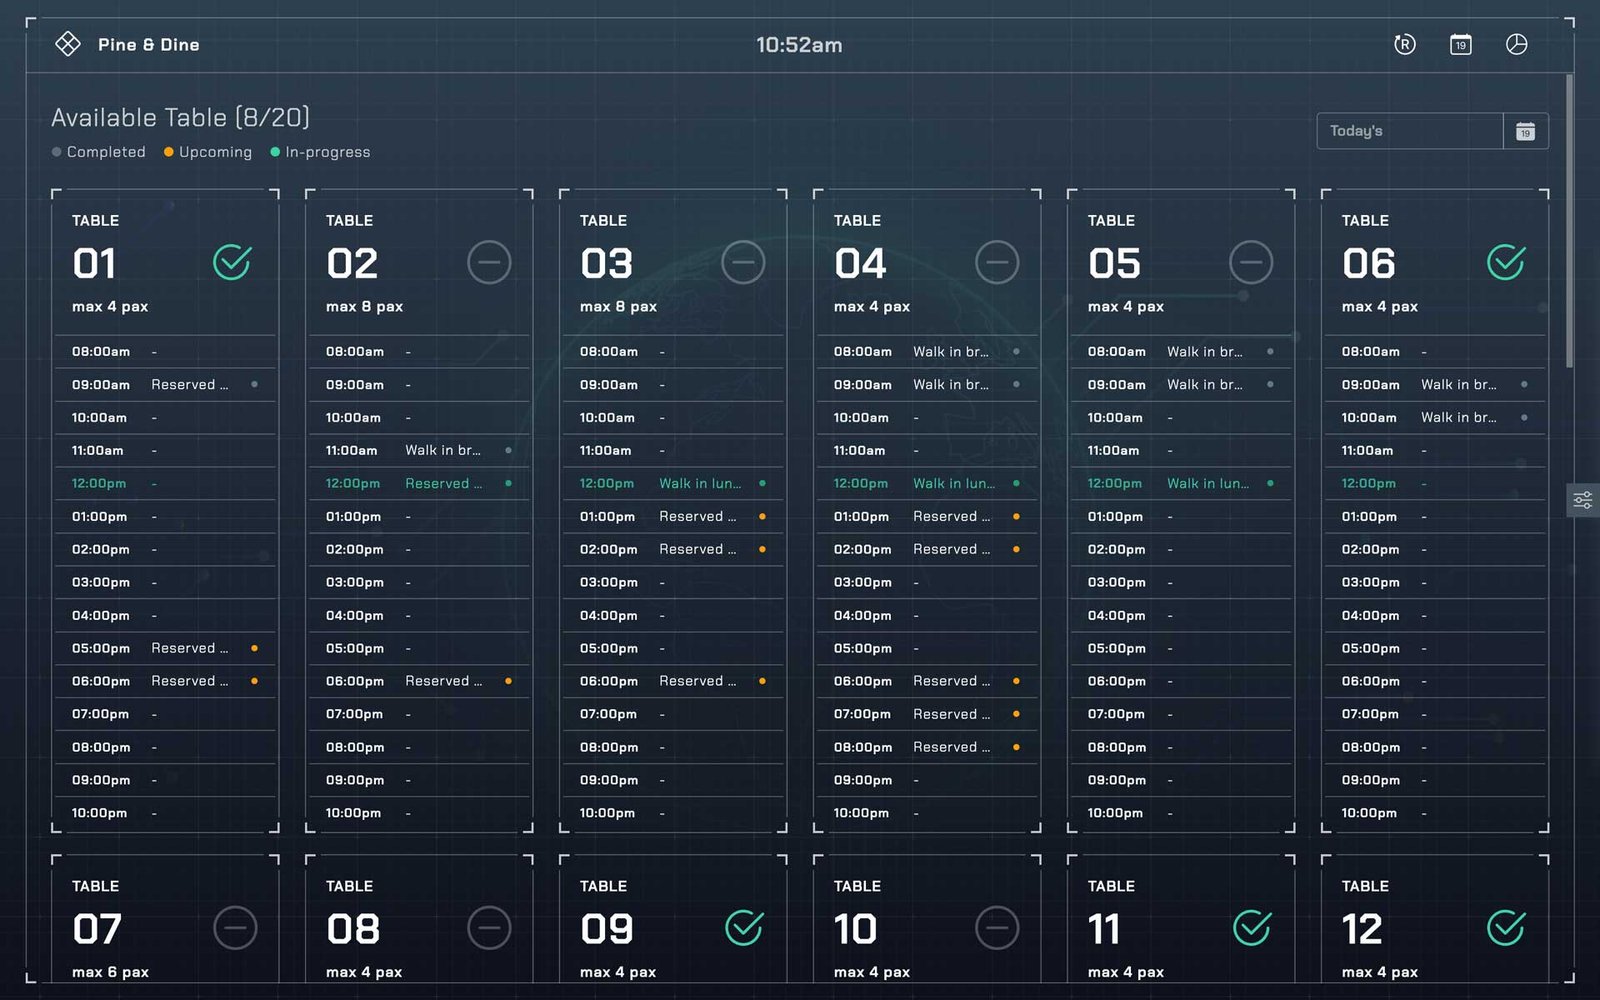Click the Pine & Dine logo icon
The image size is (1600, 1000).
coord(68,44)
